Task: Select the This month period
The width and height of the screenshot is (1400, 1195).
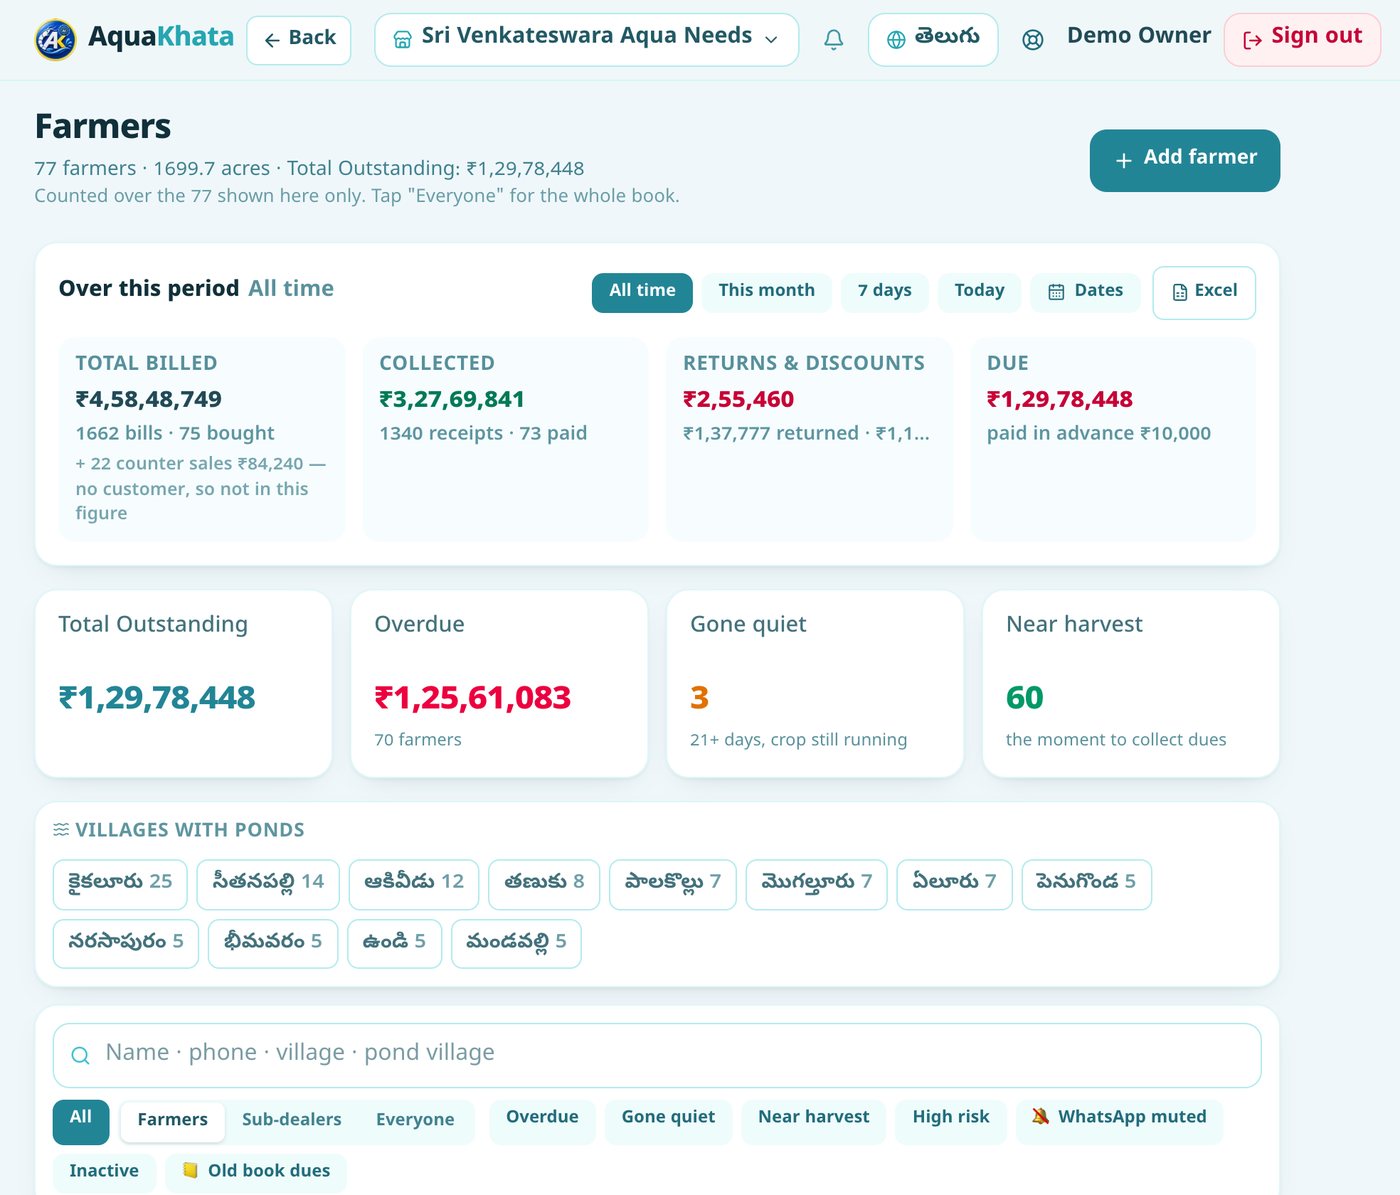Action: click(766, 292)
